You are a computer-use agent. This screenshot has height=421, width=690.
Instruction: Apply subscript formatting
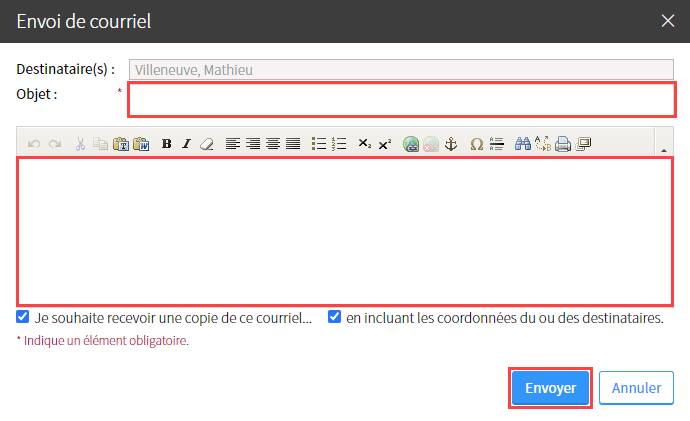[x=364, y=144]
